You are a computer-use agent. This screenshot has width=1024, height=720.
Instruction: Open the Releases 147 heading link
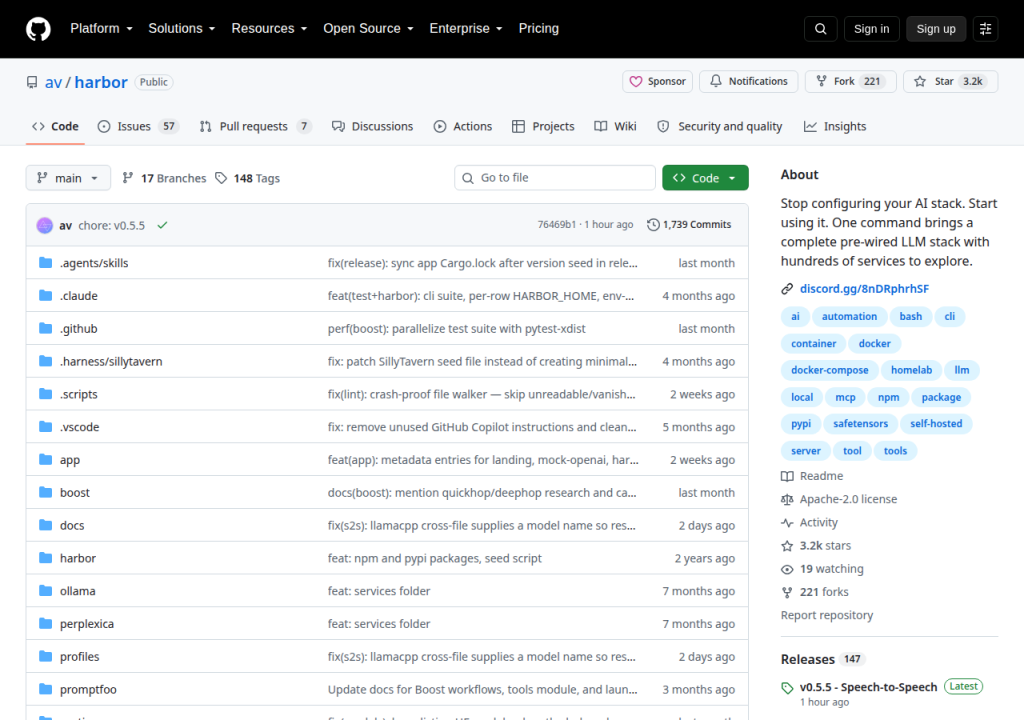823,659
